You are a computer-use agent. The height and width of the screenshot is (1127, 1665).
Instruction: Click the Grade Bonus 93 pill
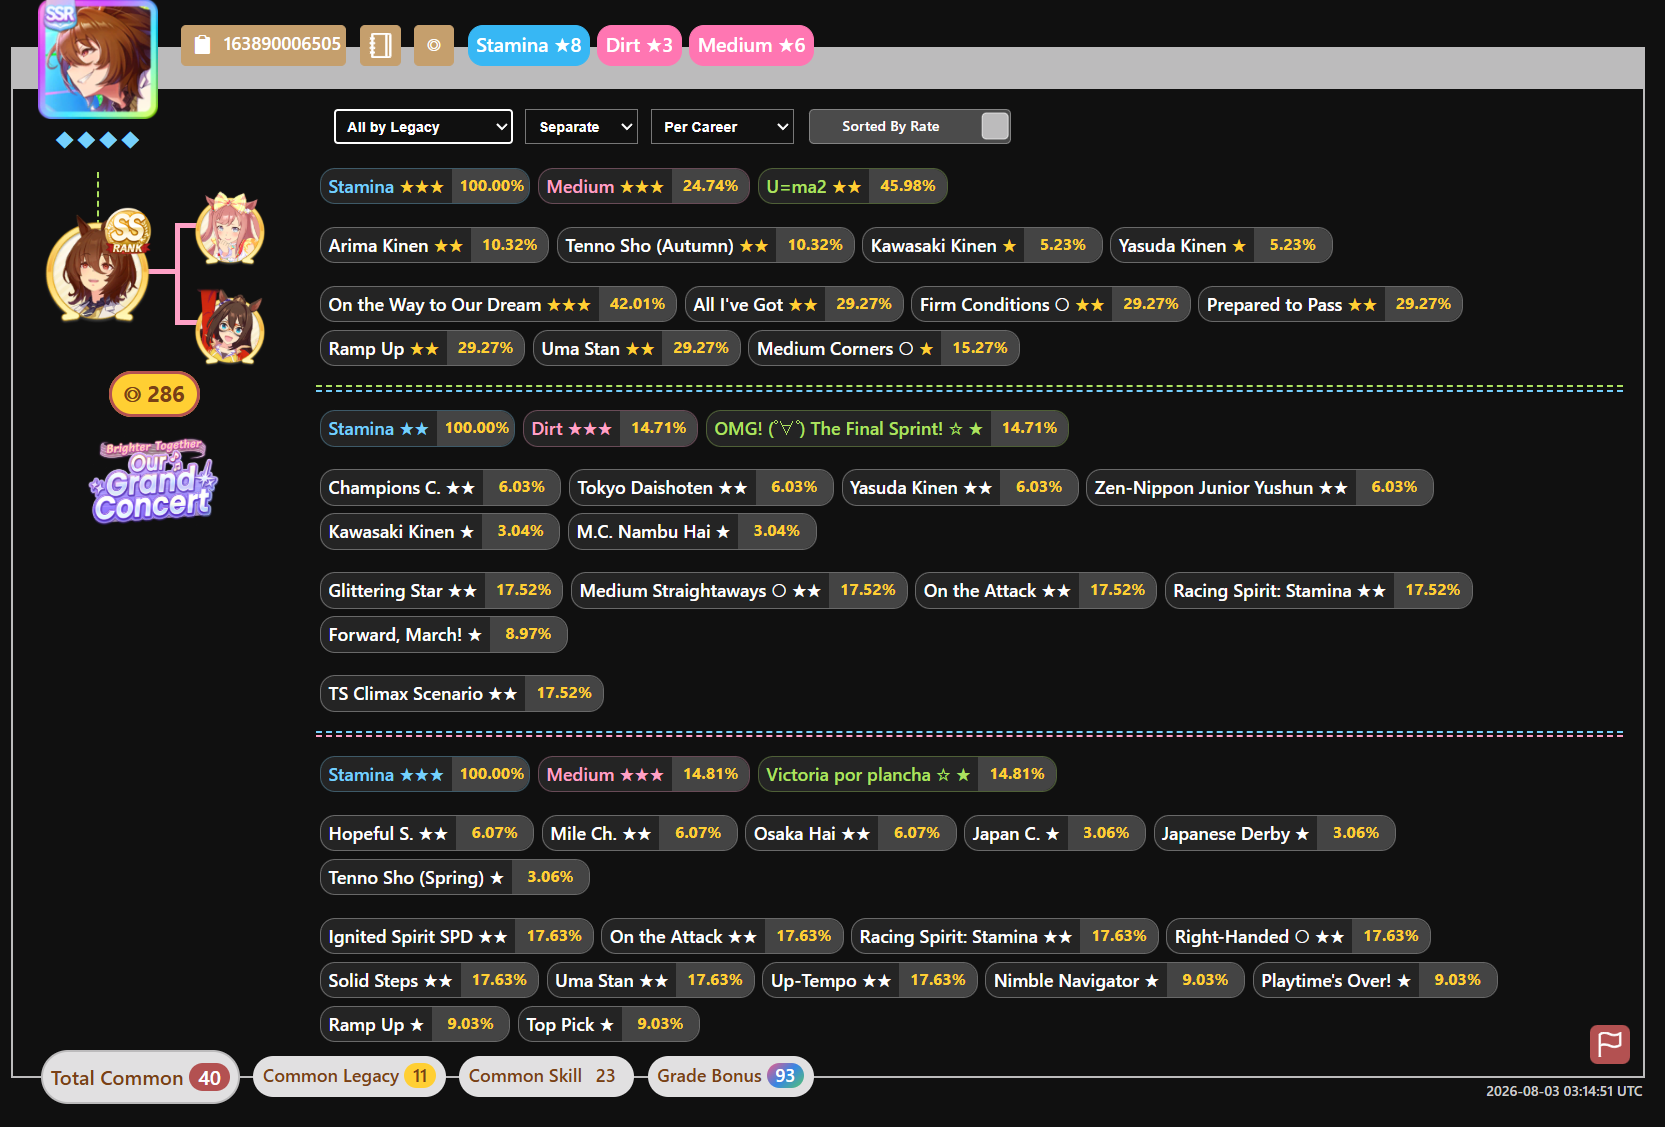pyautogui.click(x=731, y=1076)
